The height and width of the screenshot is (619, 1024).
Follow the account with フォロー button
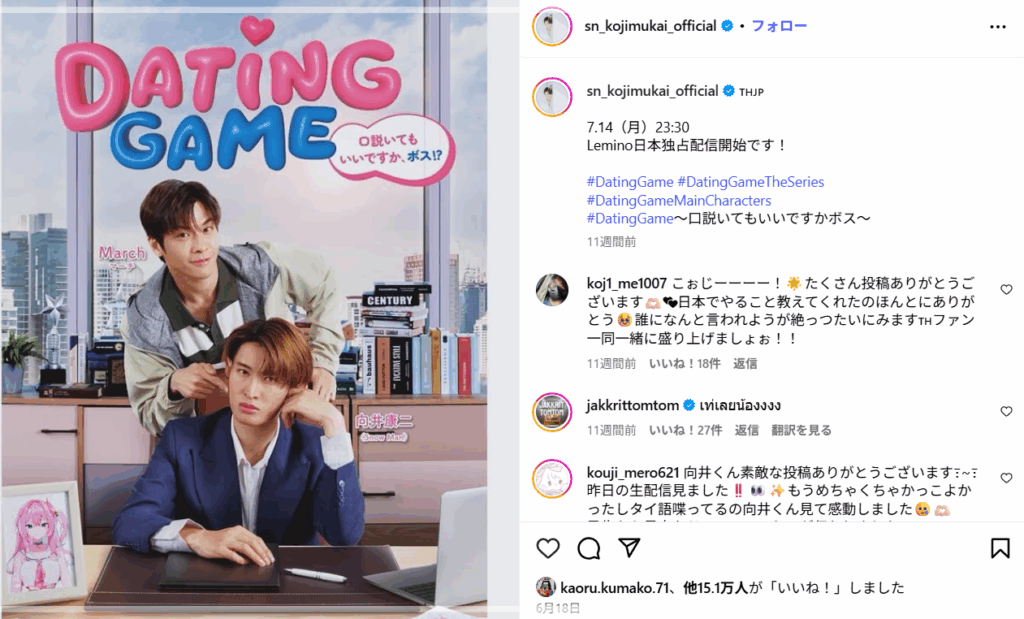(x=779, y=26)
